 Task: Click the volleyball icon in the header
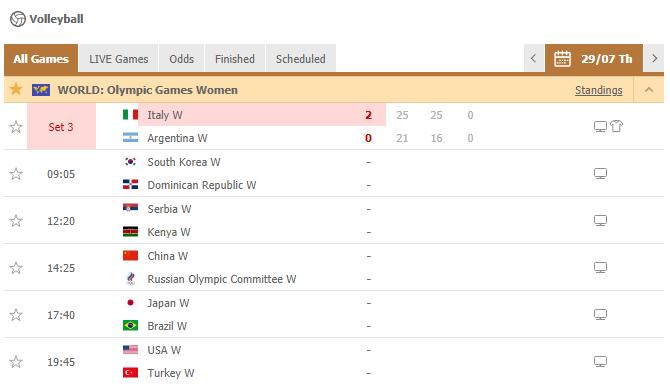coord(18,19)
